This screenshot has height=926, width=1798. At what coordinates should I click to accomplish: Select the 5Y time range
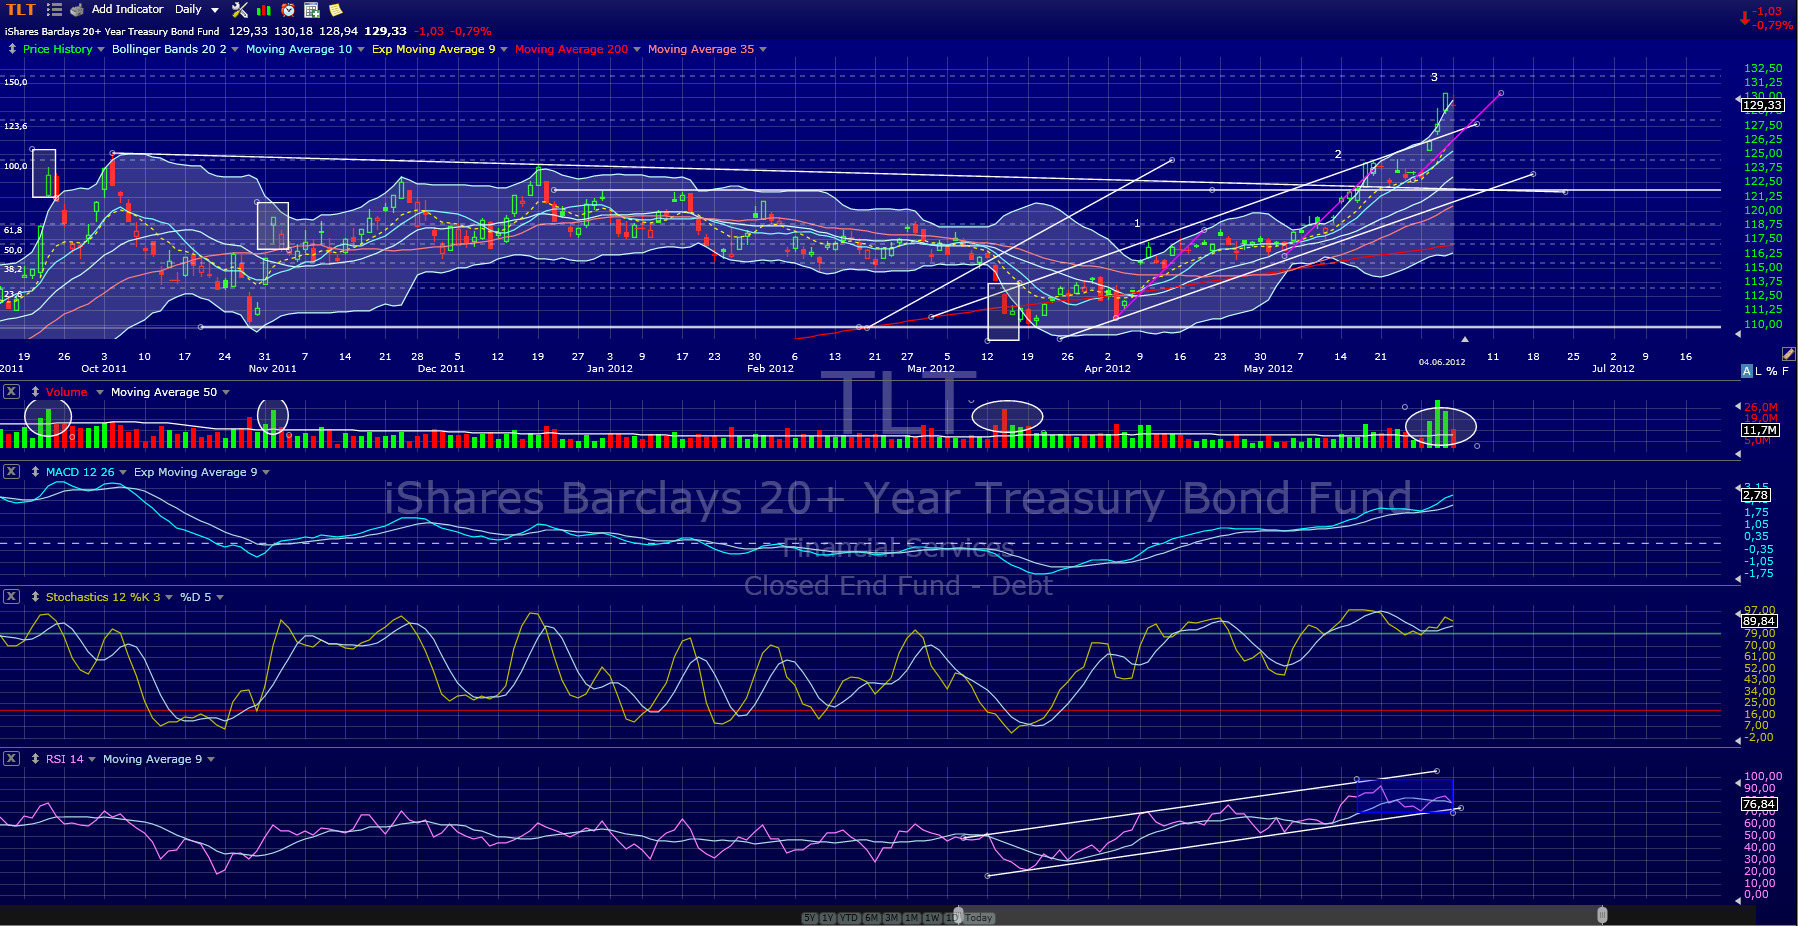pos(809,918)
